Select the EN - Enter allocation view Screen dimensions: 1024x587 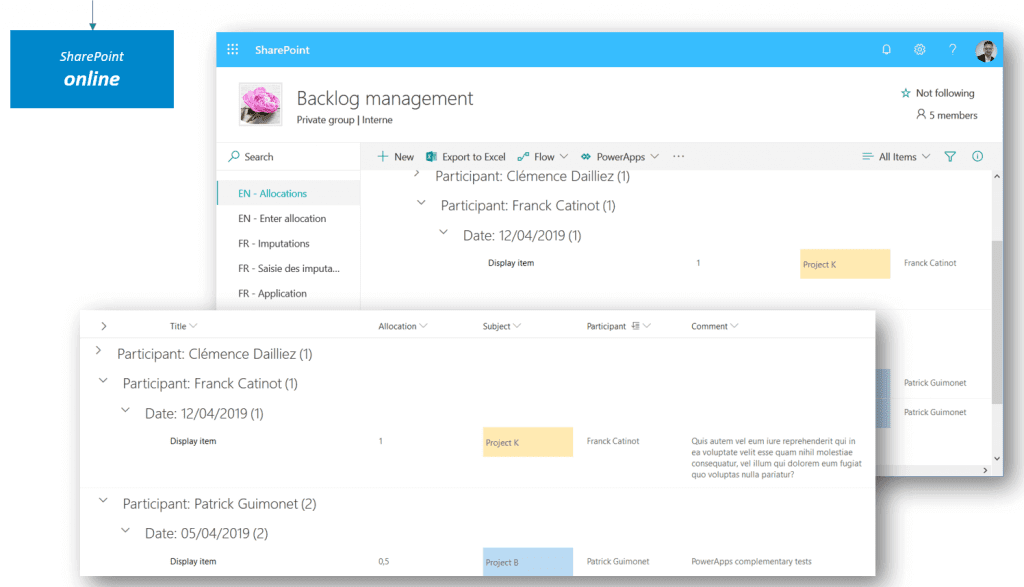(282, 218)
